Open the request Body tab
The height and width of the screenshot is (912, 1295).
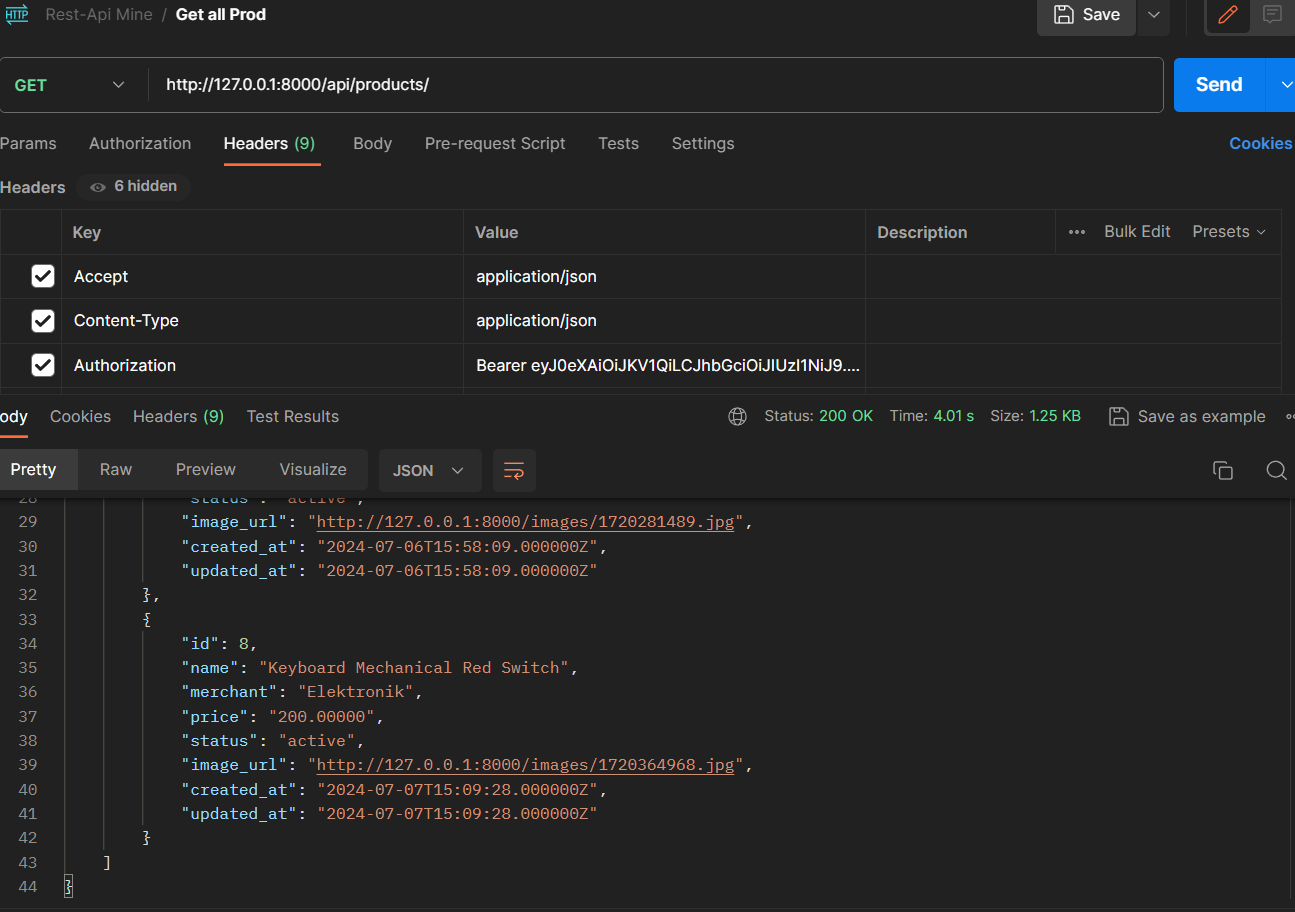click(x=372, y=144)
